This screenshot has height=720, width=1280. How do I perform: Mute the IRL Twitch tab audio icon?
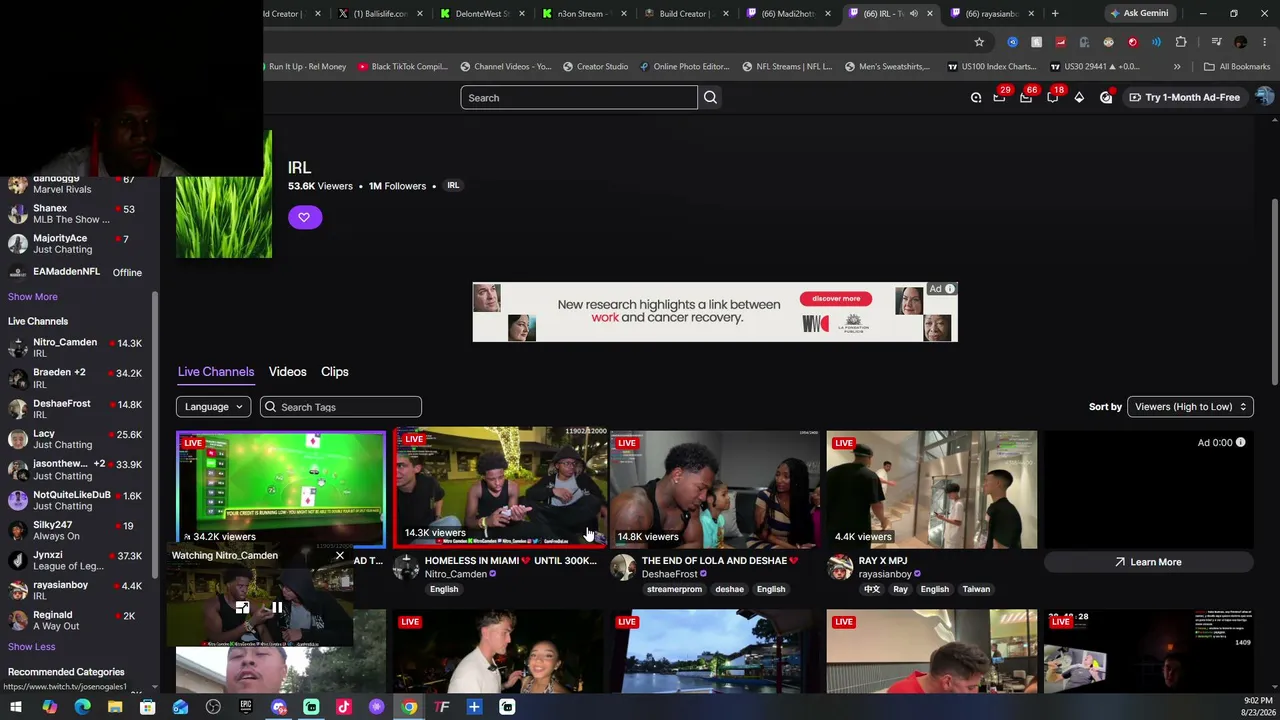(913, 14)
